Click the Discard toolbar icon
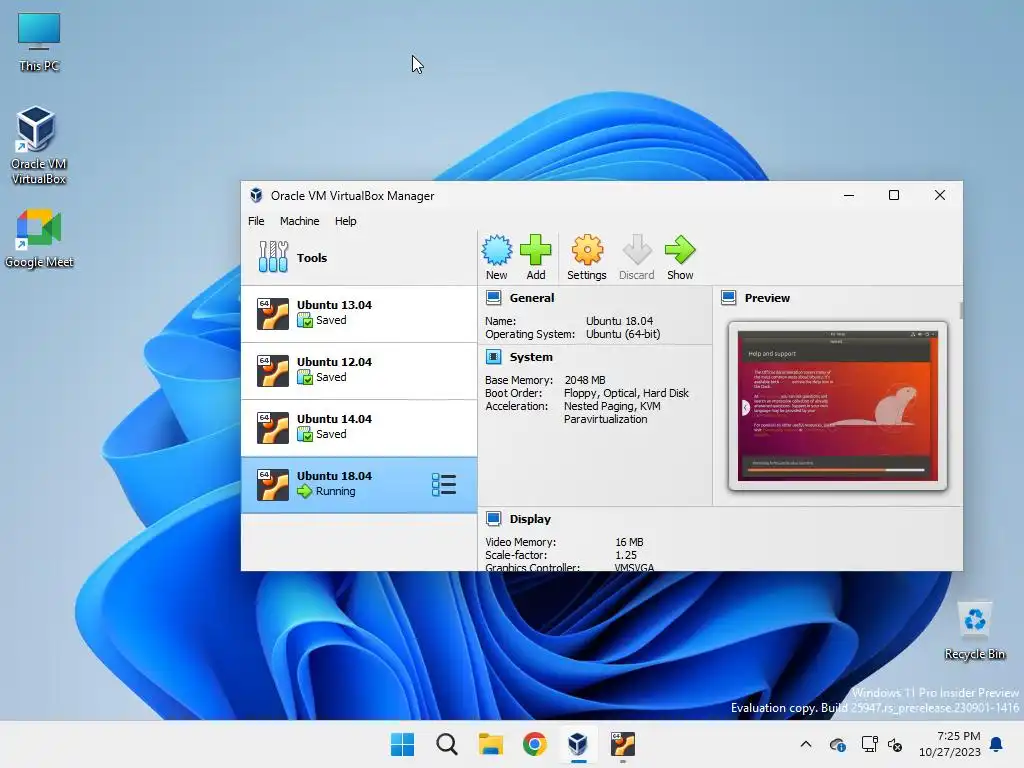Screen dimensions: 1024x768 tap(637, 249)
